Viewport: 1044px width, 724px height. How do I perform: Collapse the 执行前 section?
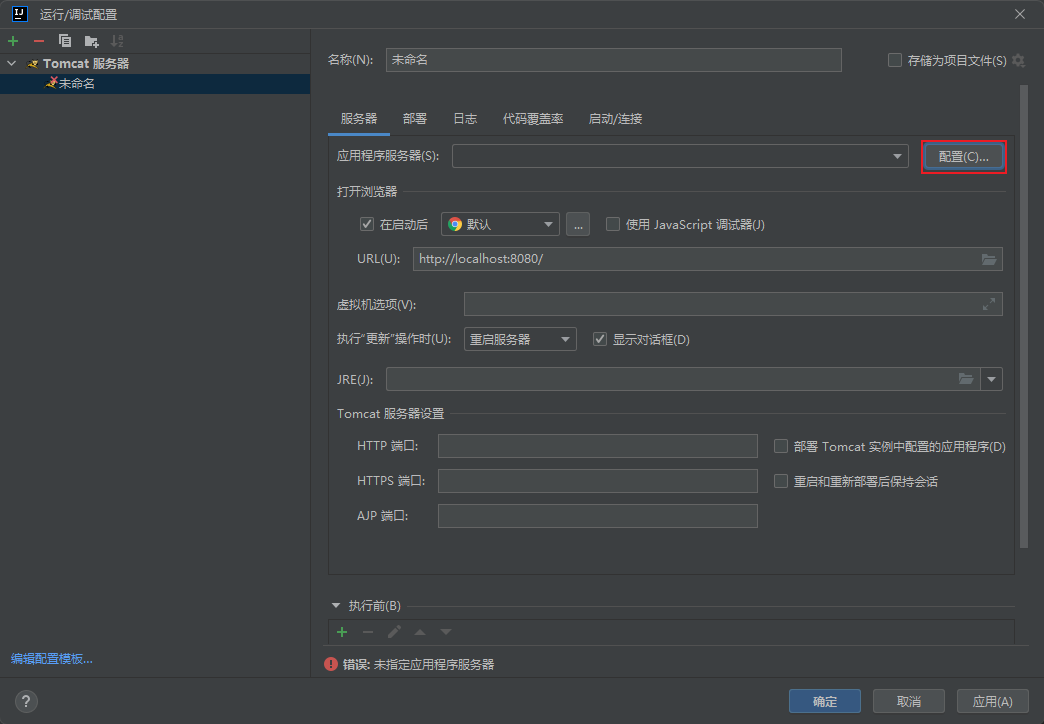pyautogui.click(x=336, y=605)
